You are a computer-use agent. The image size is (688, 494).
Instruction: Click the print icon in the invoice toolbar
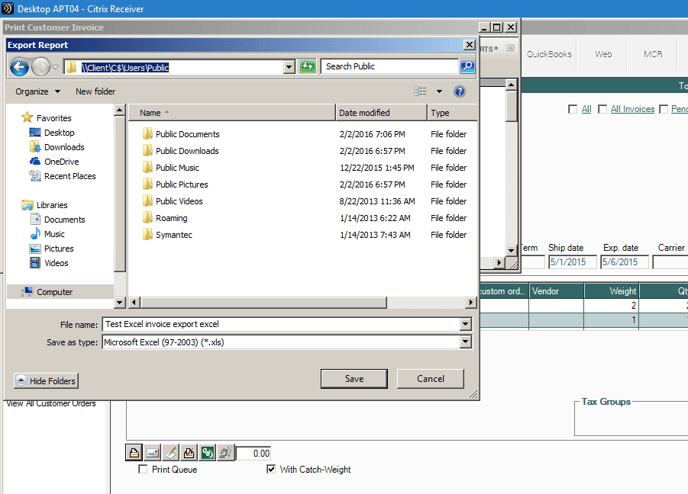point(136,453)
